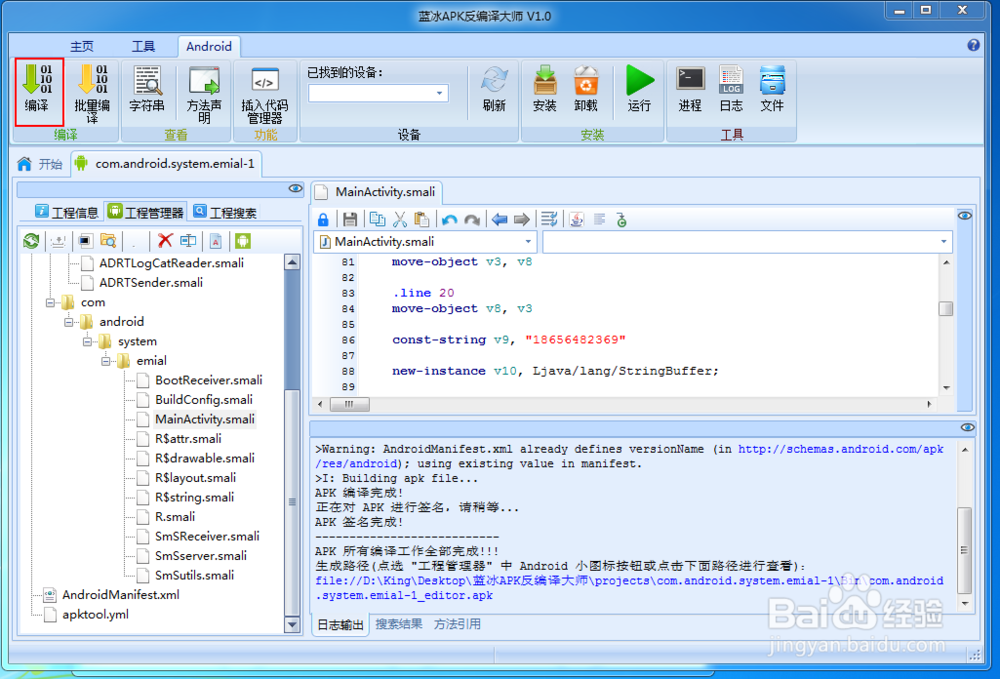Click the paste clipboard icon

coord(422,220)
